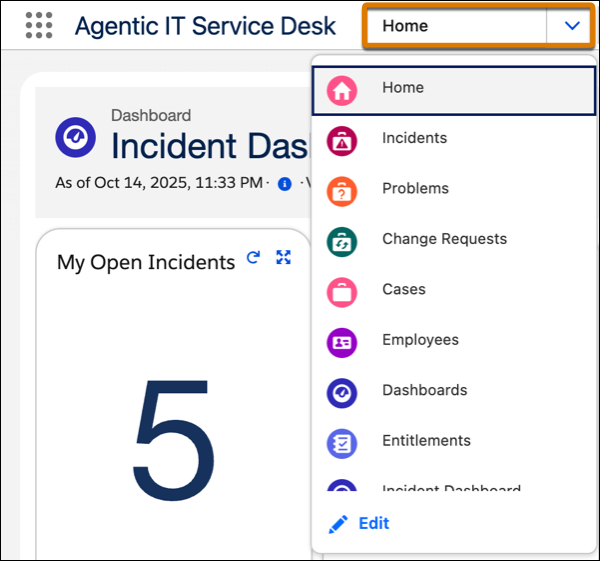Viewport: 600px width, 561px height.
Task: Select Change Requests from navigation menu
Action: (x=454, y=242)
